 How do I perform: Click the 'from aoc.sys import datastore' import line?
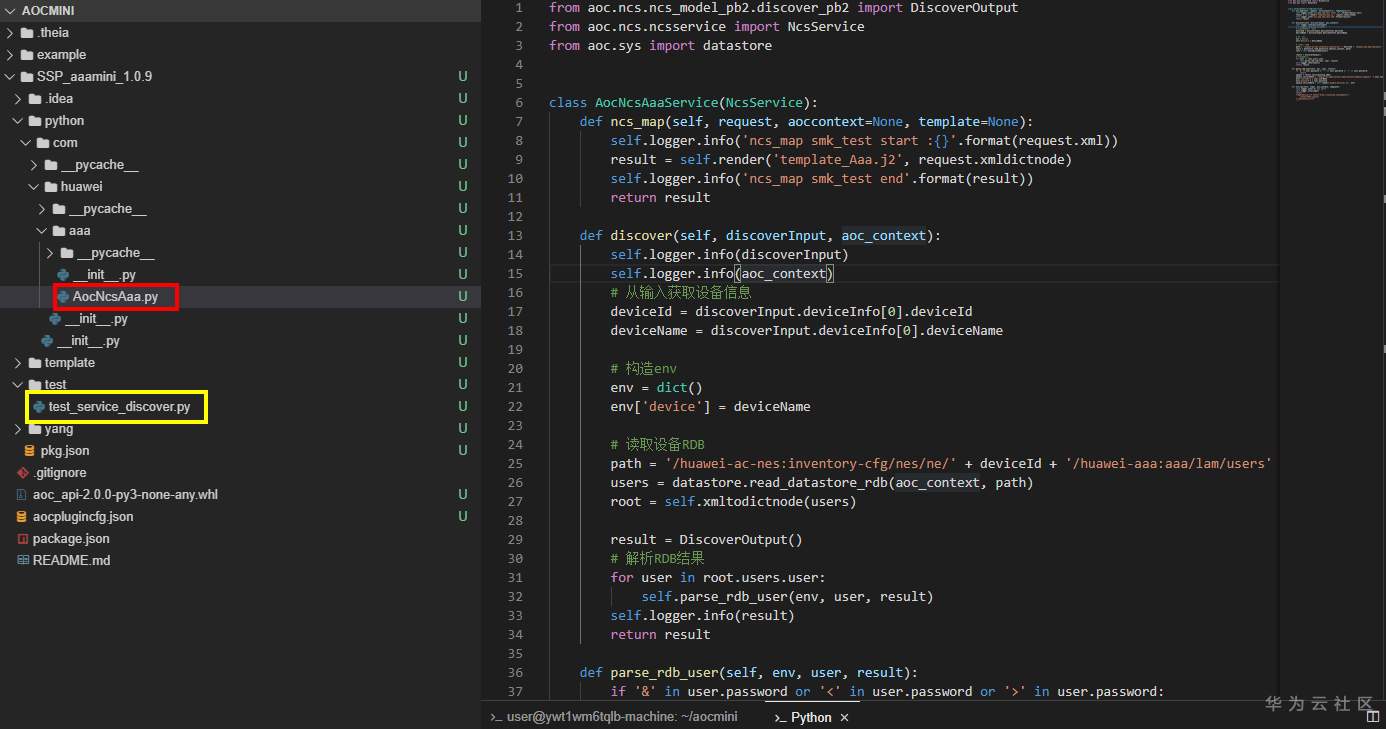point(660,45)
